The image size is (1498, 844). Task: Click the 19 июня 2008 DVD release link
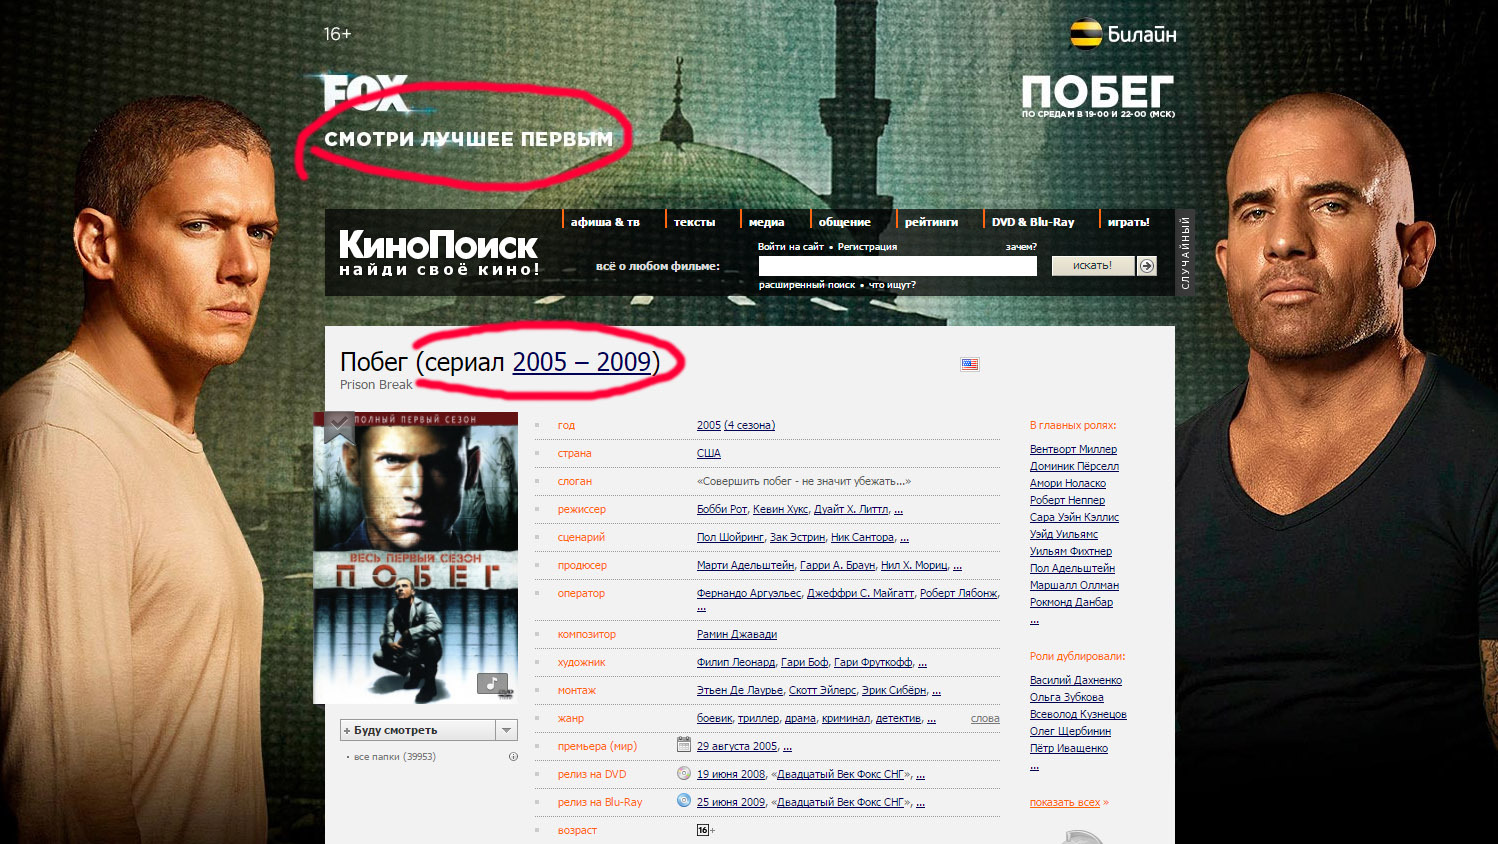coord(731,775)
